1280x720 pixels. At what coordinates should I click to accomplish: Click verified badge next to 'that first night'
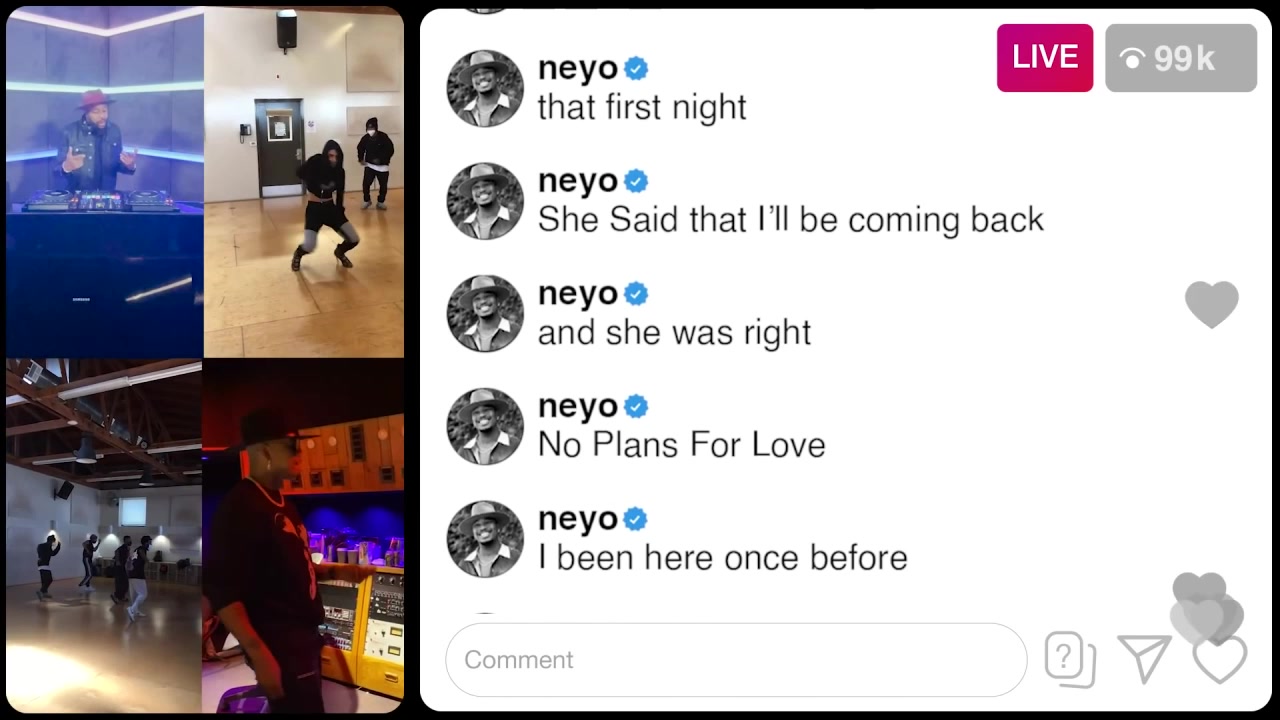tap(636, 69)
